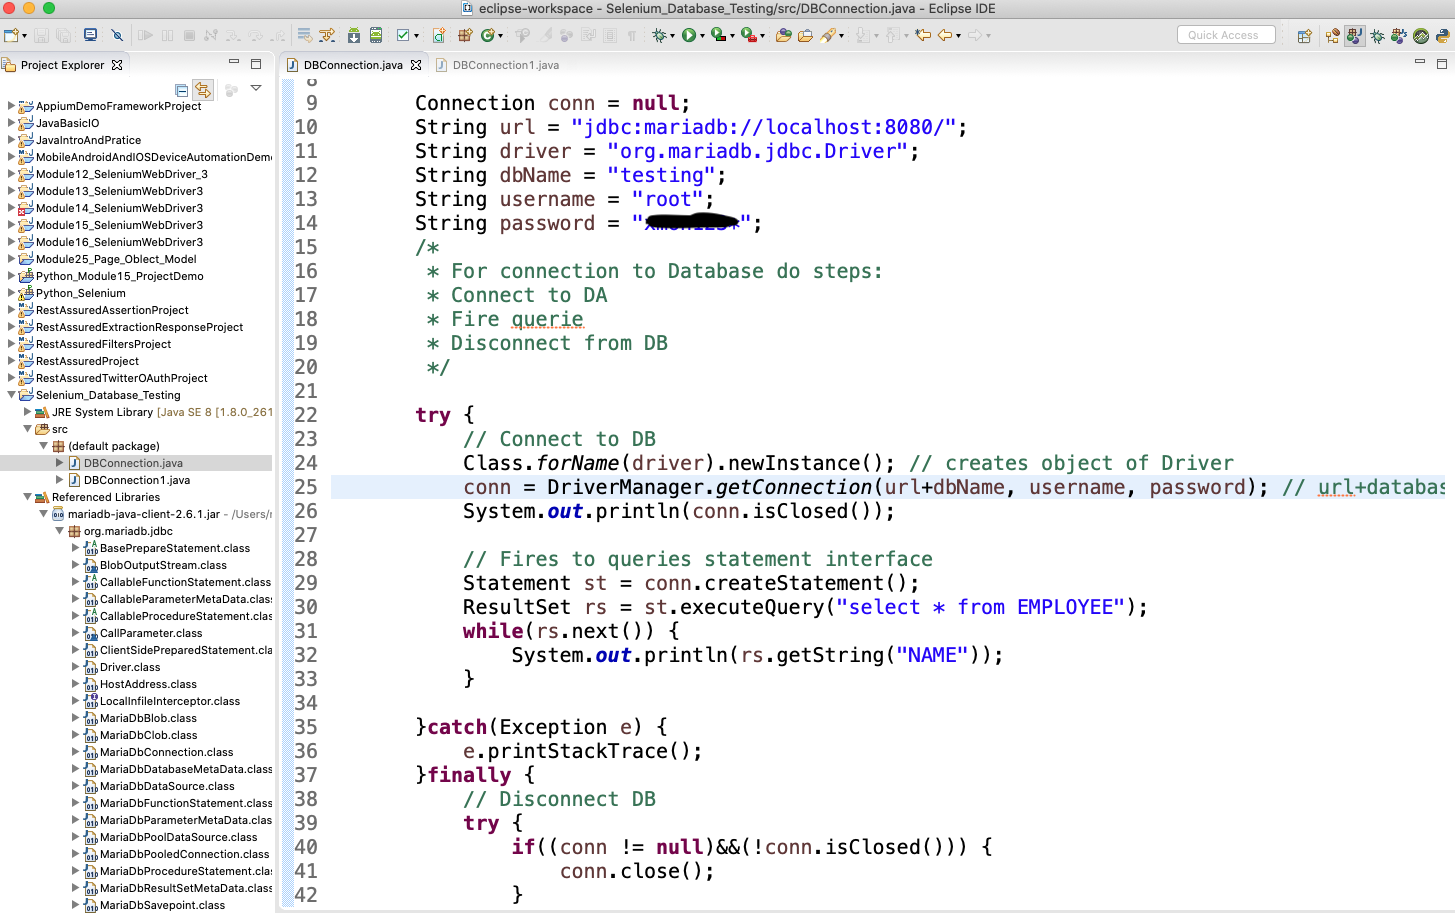Select mariadb-java-client-2.6.1.jar entry

point(143,514)
